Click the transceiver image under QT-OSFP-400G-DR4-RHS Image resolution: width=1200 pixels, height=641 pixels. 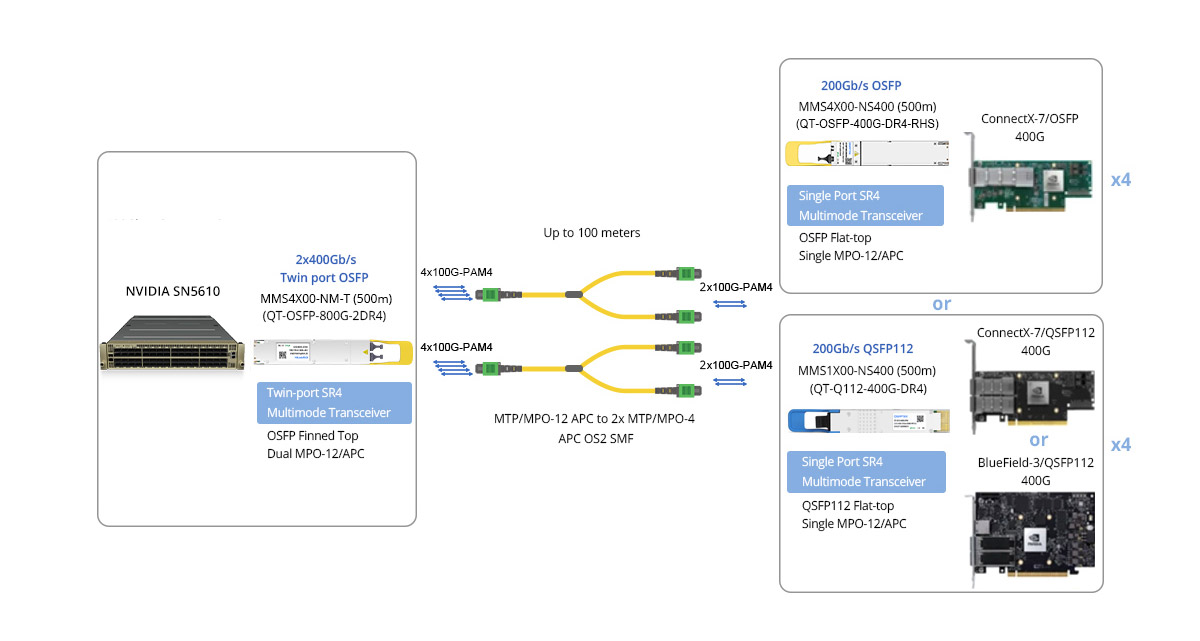coord(868,154)
